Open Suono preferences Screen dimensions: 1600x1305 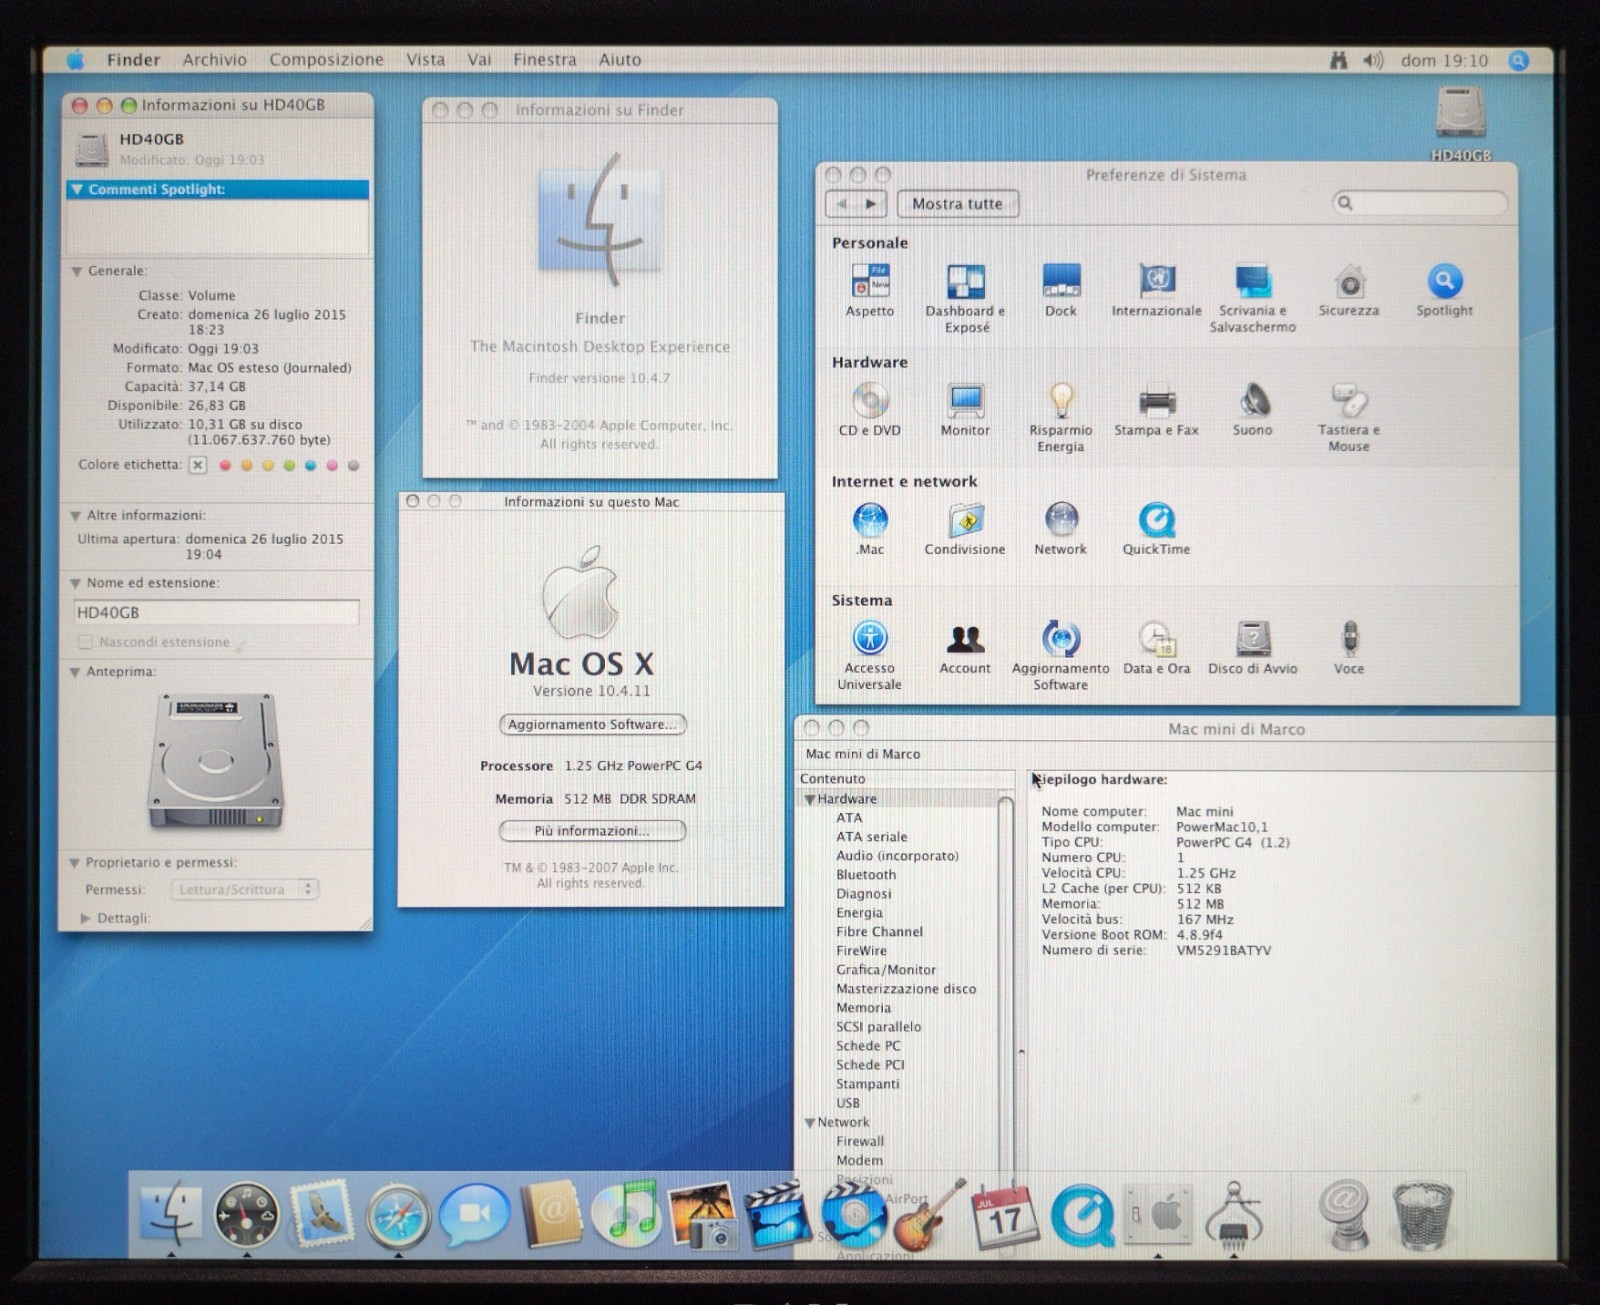coord(1253,410)
